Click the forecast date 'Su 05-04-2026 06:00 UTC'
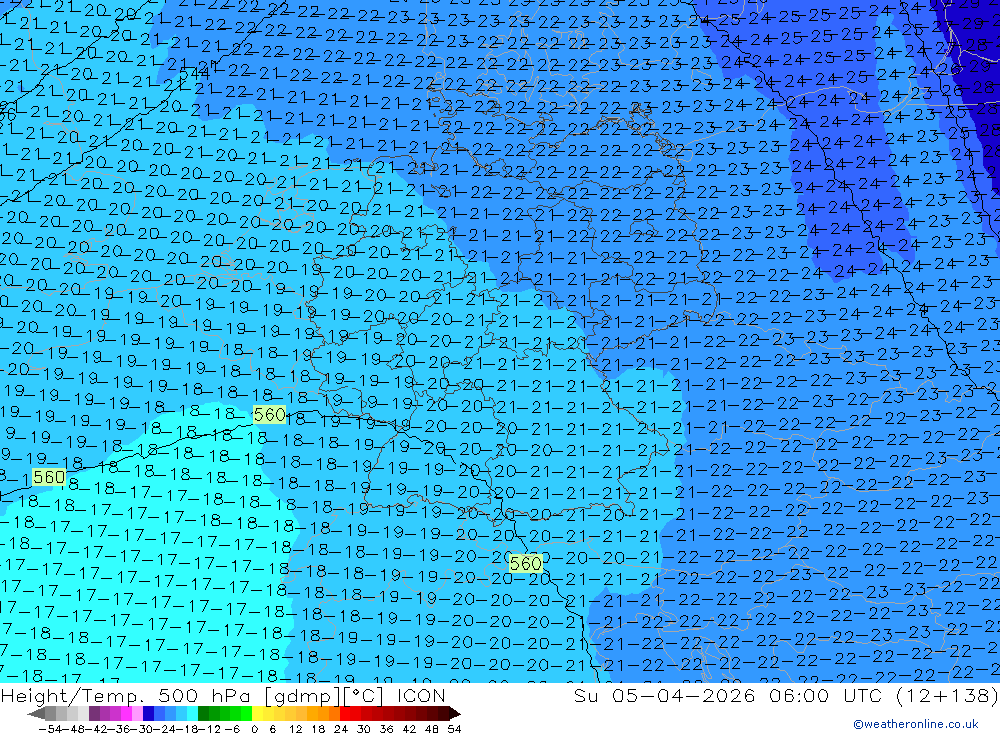Image resolution: width=1000 pixels, height=733 pixels. (x=727, y=696)
